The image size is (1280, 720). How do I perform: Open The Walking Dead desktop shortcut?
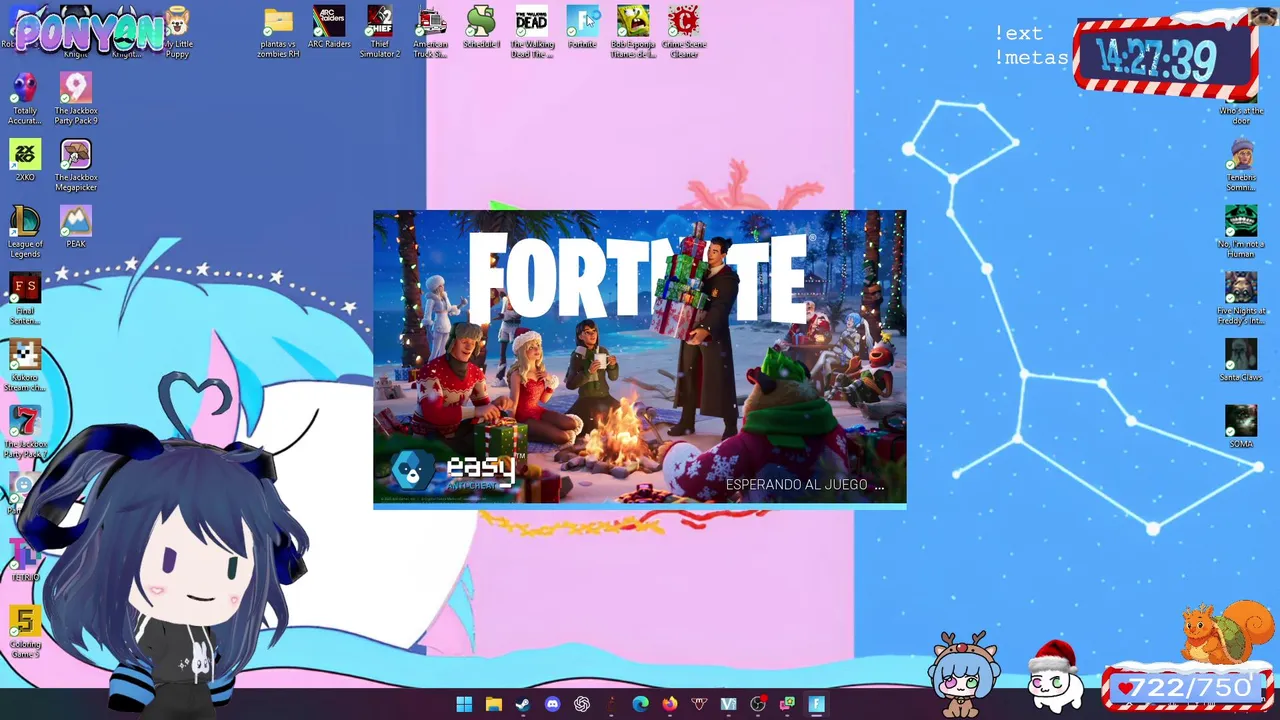pyautogui.click(x=532, y=32)
